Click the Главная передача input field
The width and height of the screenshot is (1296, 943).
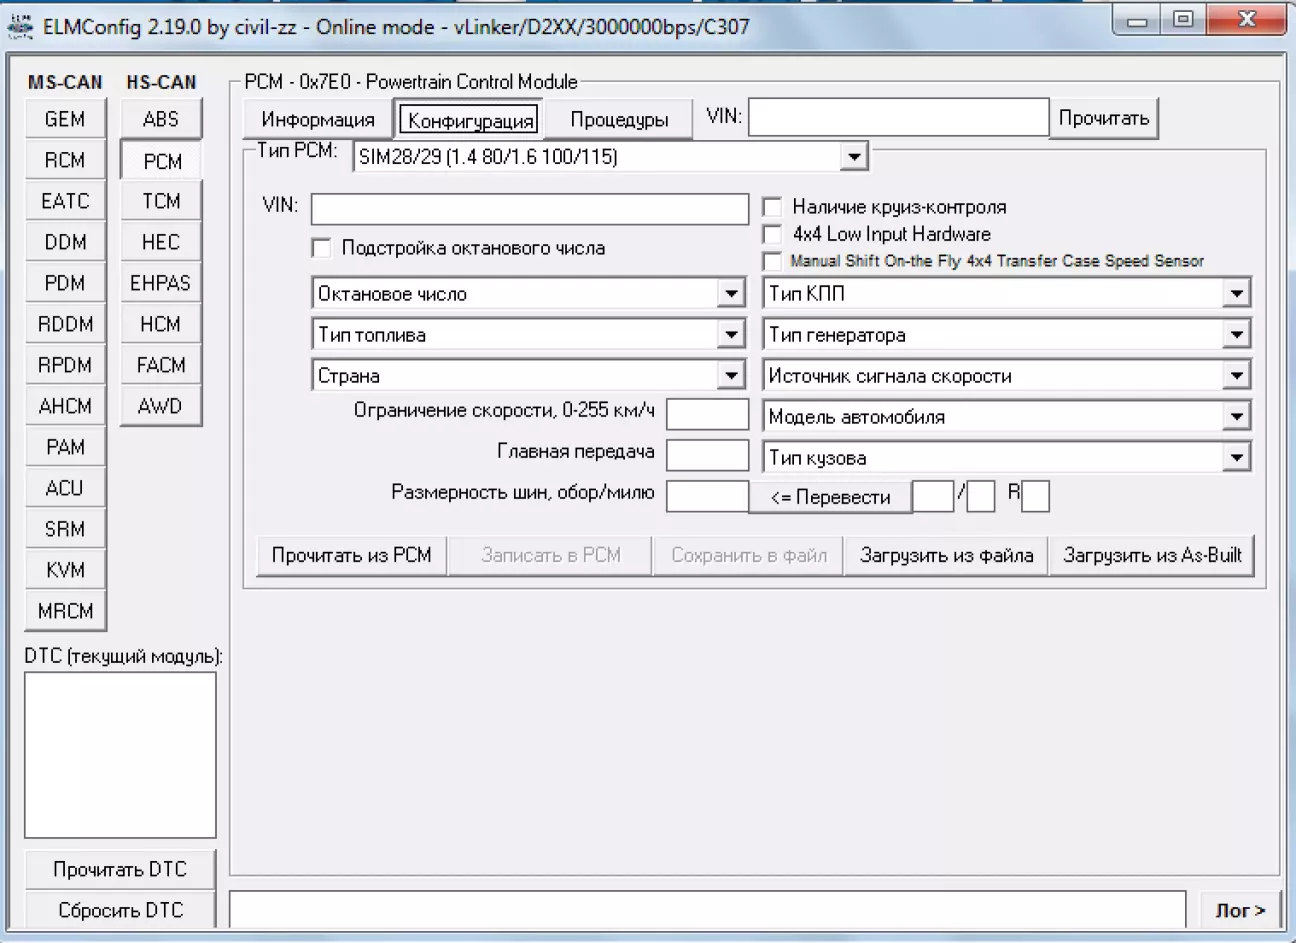[x=707, y=455]
